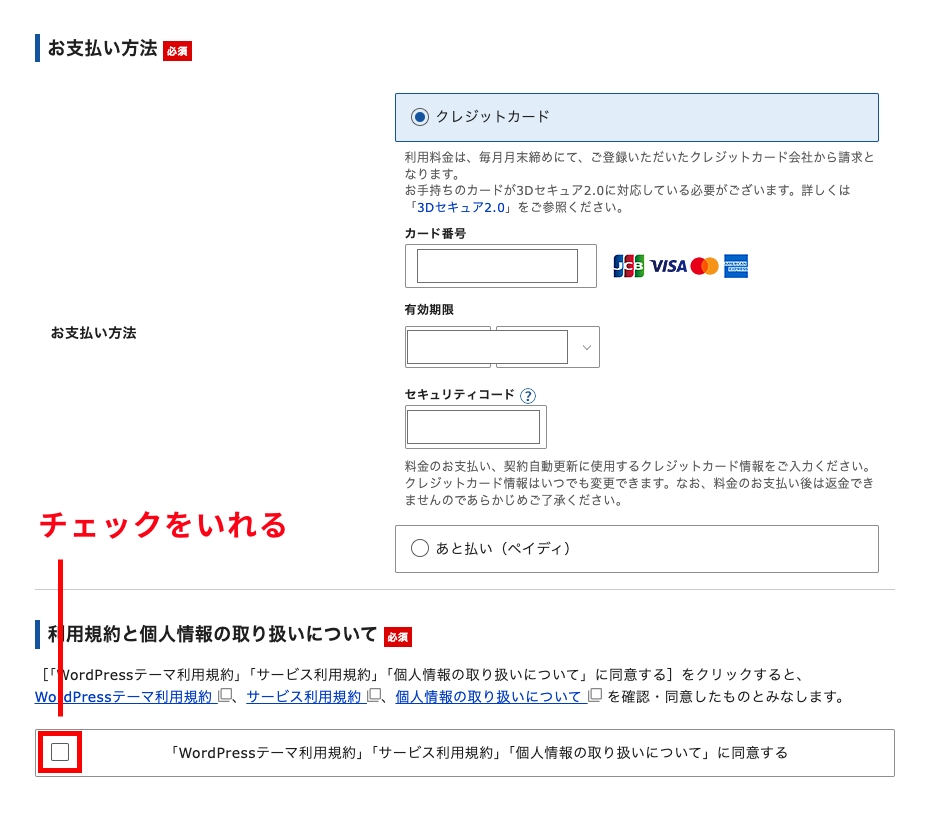Focus the カード番号 input field
Screen dimensions: 929x820
[497, 266]
